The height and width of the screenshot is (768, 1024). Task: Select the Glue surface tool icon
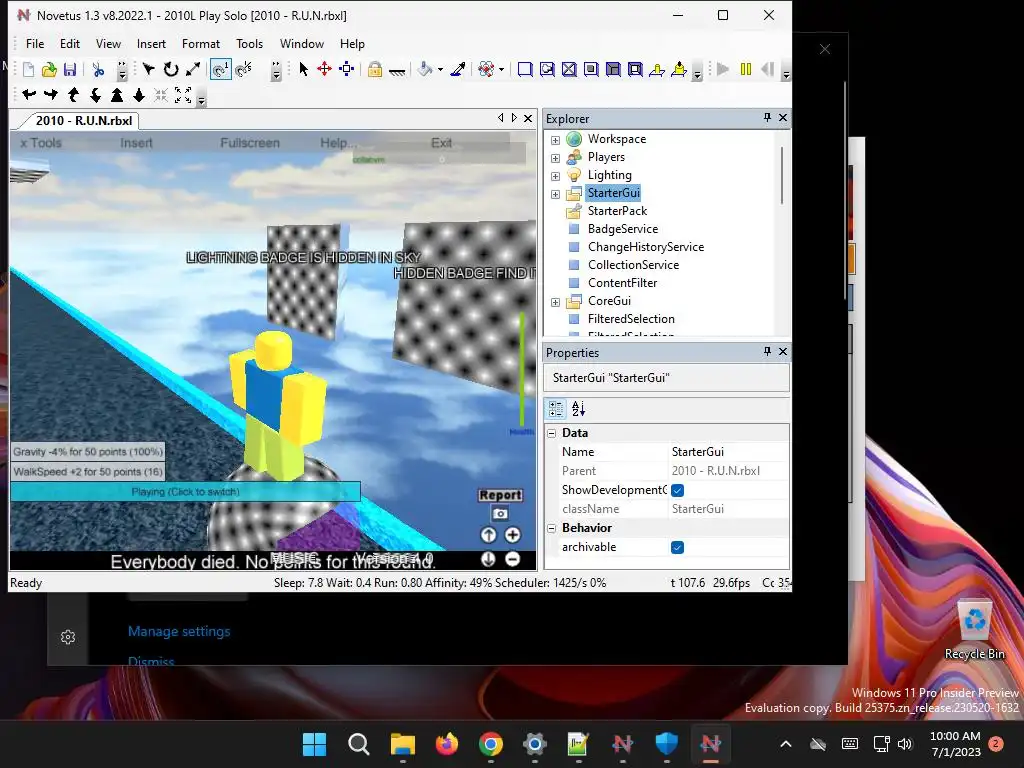[x=547, y=69]
